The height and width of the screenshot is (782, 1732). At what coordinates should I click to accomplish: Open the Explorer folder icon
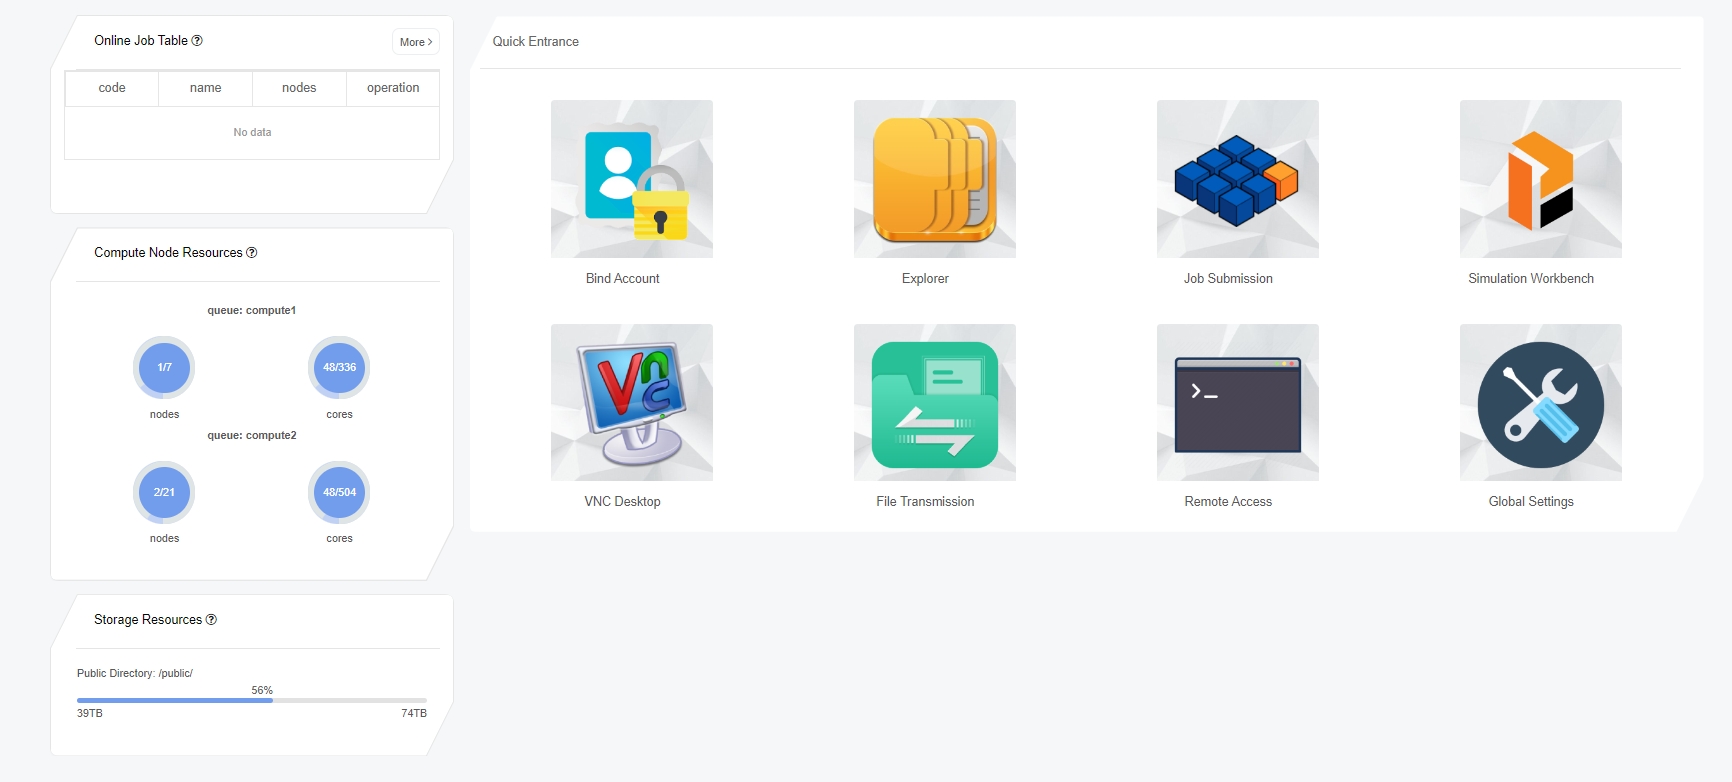[x=935, y=179]
